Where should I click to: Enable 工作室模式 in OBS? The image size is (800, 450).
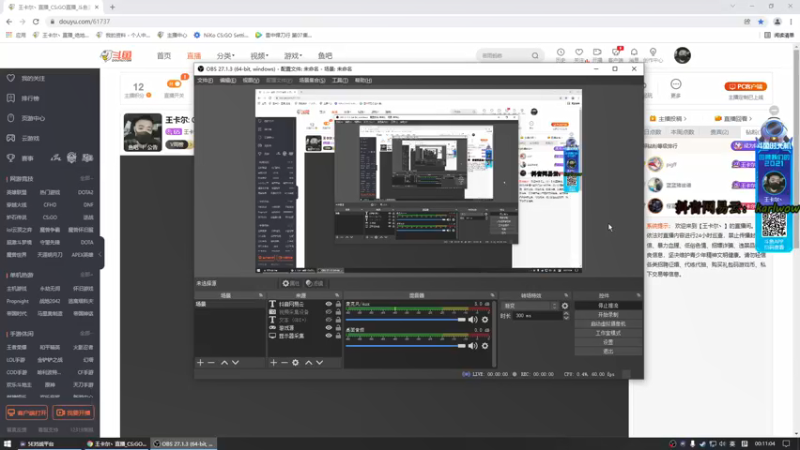608,333
